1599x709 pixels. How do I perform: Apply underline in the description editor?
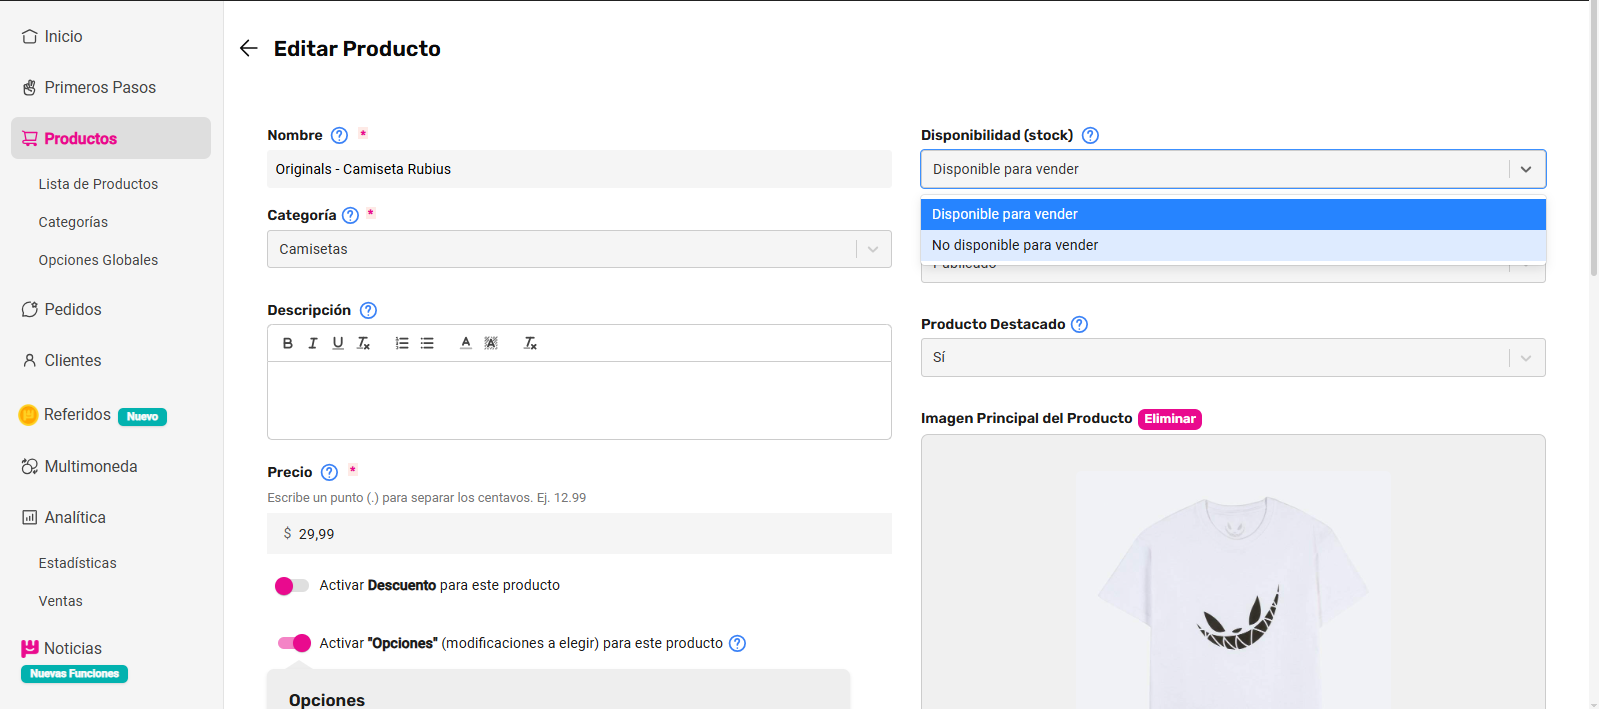(x=338, y=343)
